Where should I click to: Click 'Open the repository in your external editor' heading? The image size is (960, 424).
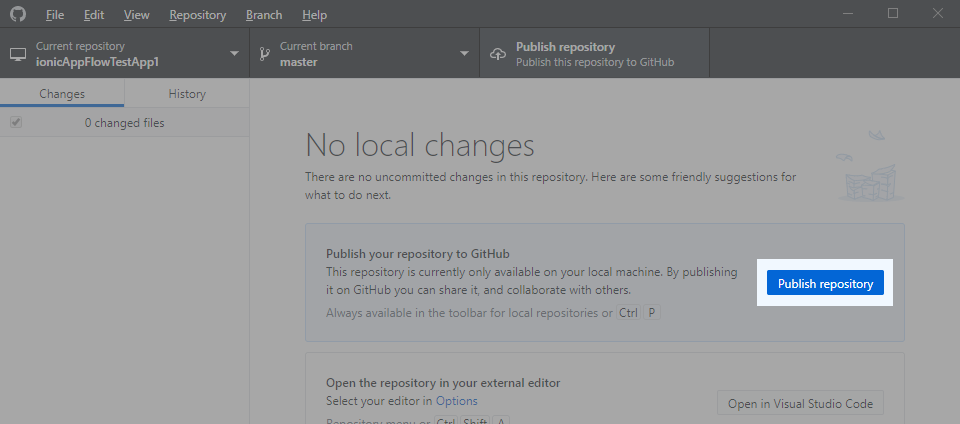[443, 383]
